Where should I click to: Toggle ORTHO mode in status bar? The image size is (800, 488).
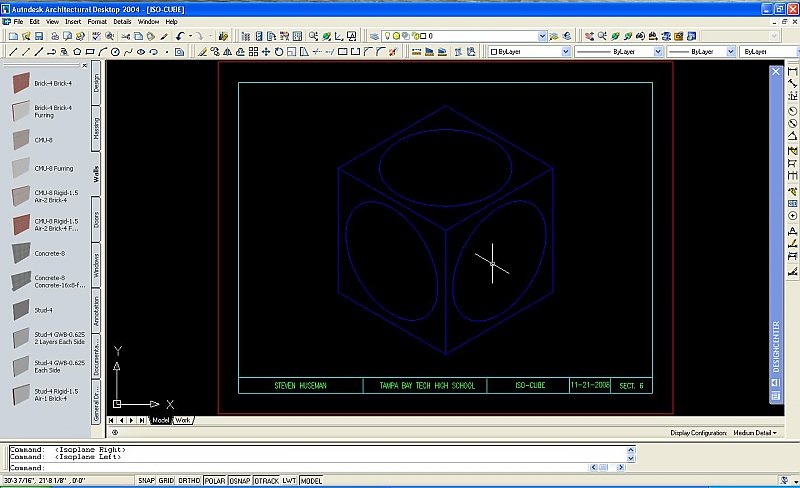pos(189,481)
